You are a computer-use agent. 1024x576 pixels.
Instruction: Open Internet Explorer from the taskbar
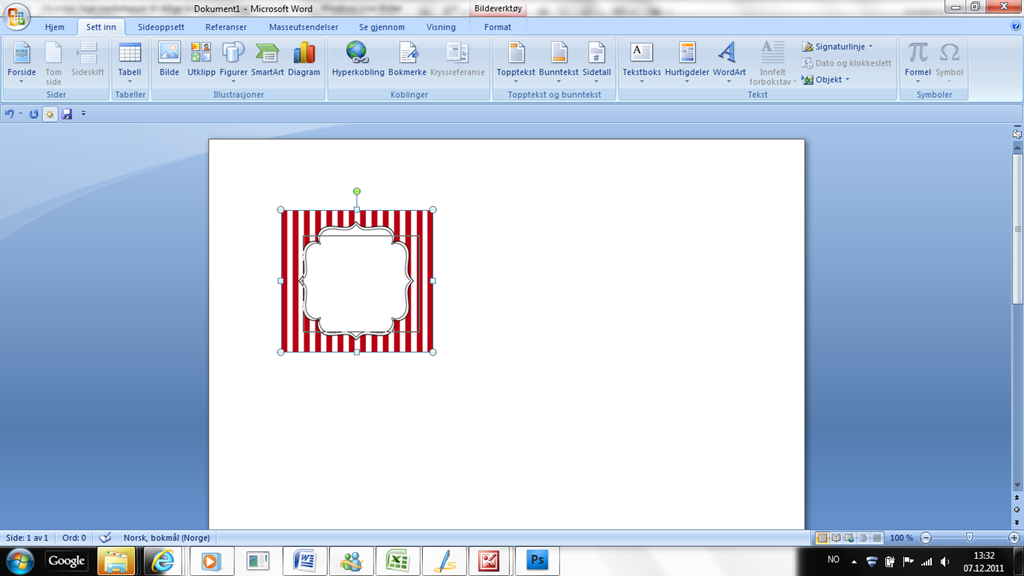(161, 560)
